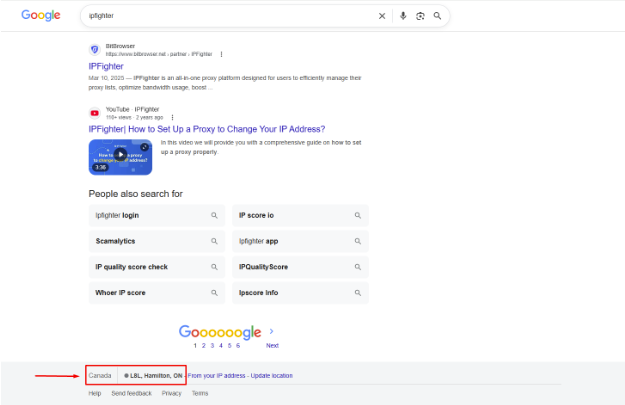Click the bitbrowser.net URL breadcrumb text
Viewport: 625px width, 405px height.
[x=159, y=54]
